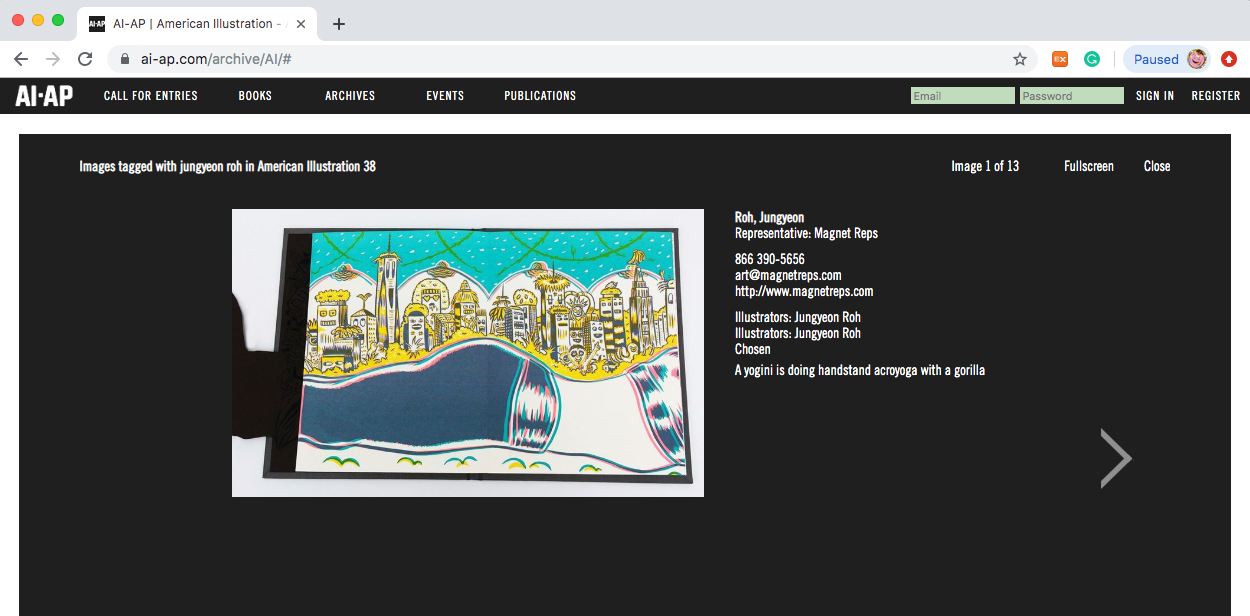Viewport: 1250px width, 616px height.
Task: Open the PUBLICATIONS menu item
Action: pos(540,96)
